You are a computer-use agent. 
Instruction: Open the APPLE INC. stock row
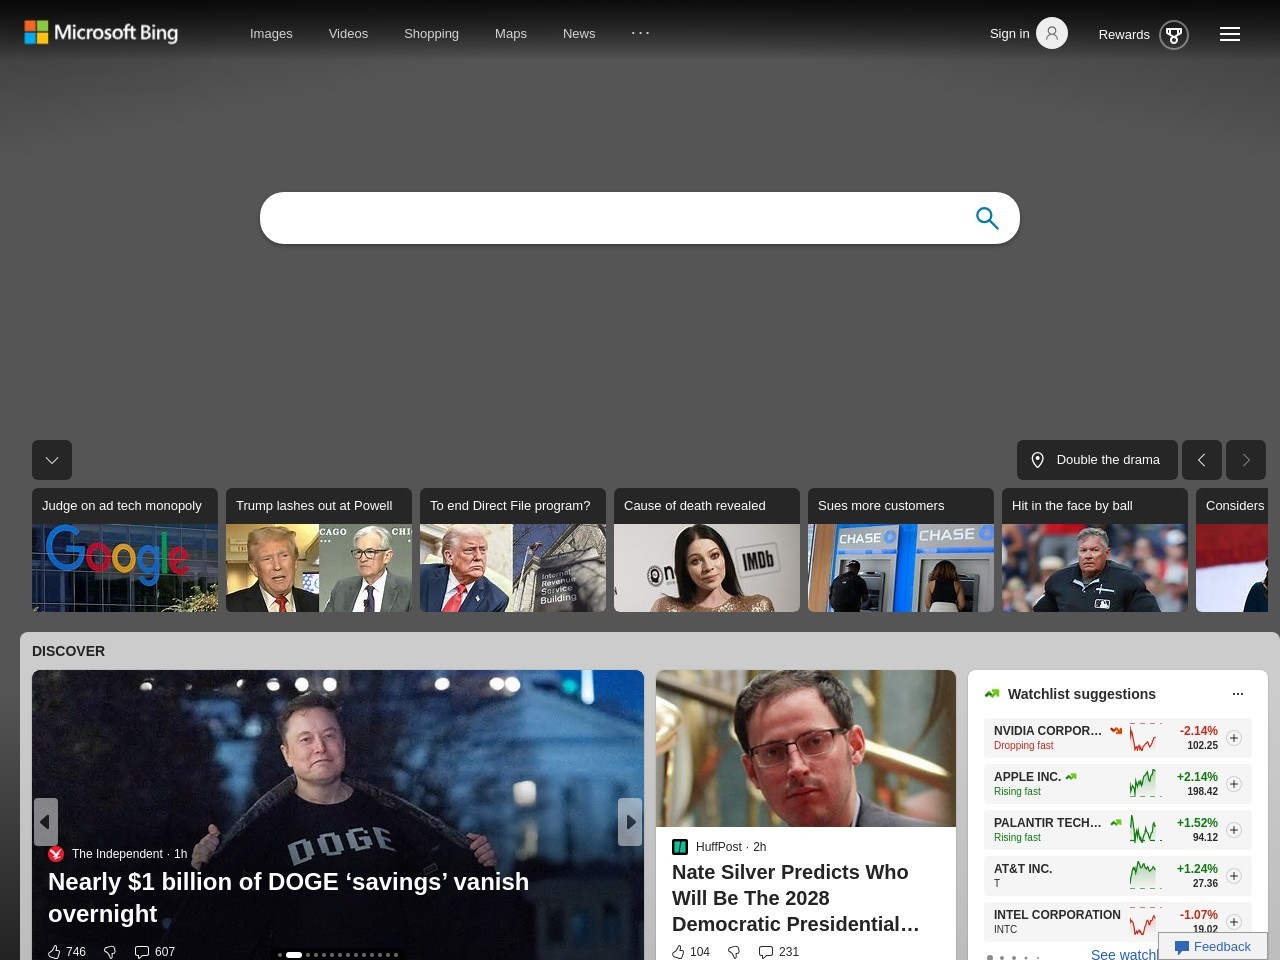pos(1118,784)
